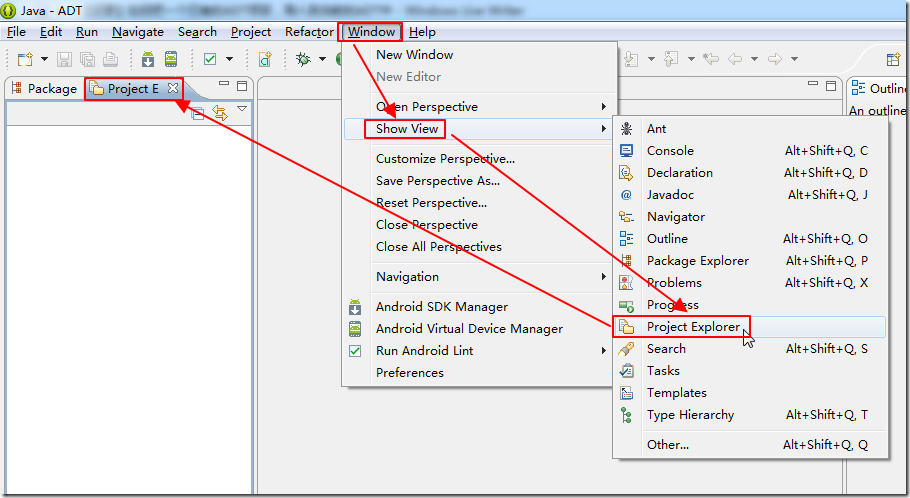Choose Save Perspective As...
This screenshot has height=498, width=910.
point(478,181)
